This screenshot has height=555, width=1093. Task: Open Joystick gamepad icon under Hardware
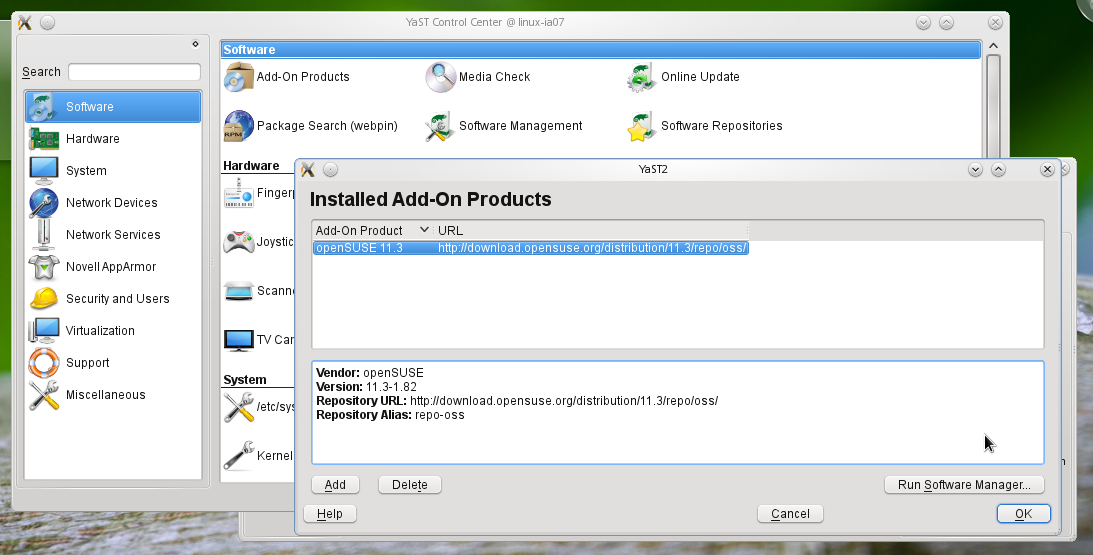[238, 242]
